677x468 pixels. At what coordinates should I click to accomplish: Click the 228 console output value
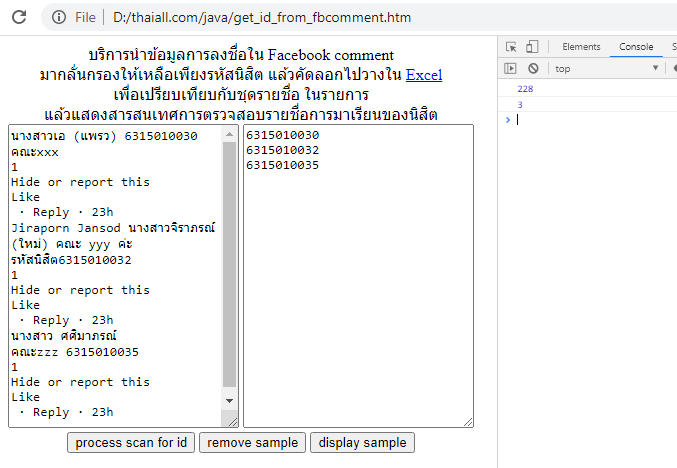click(x=524, y=90)
